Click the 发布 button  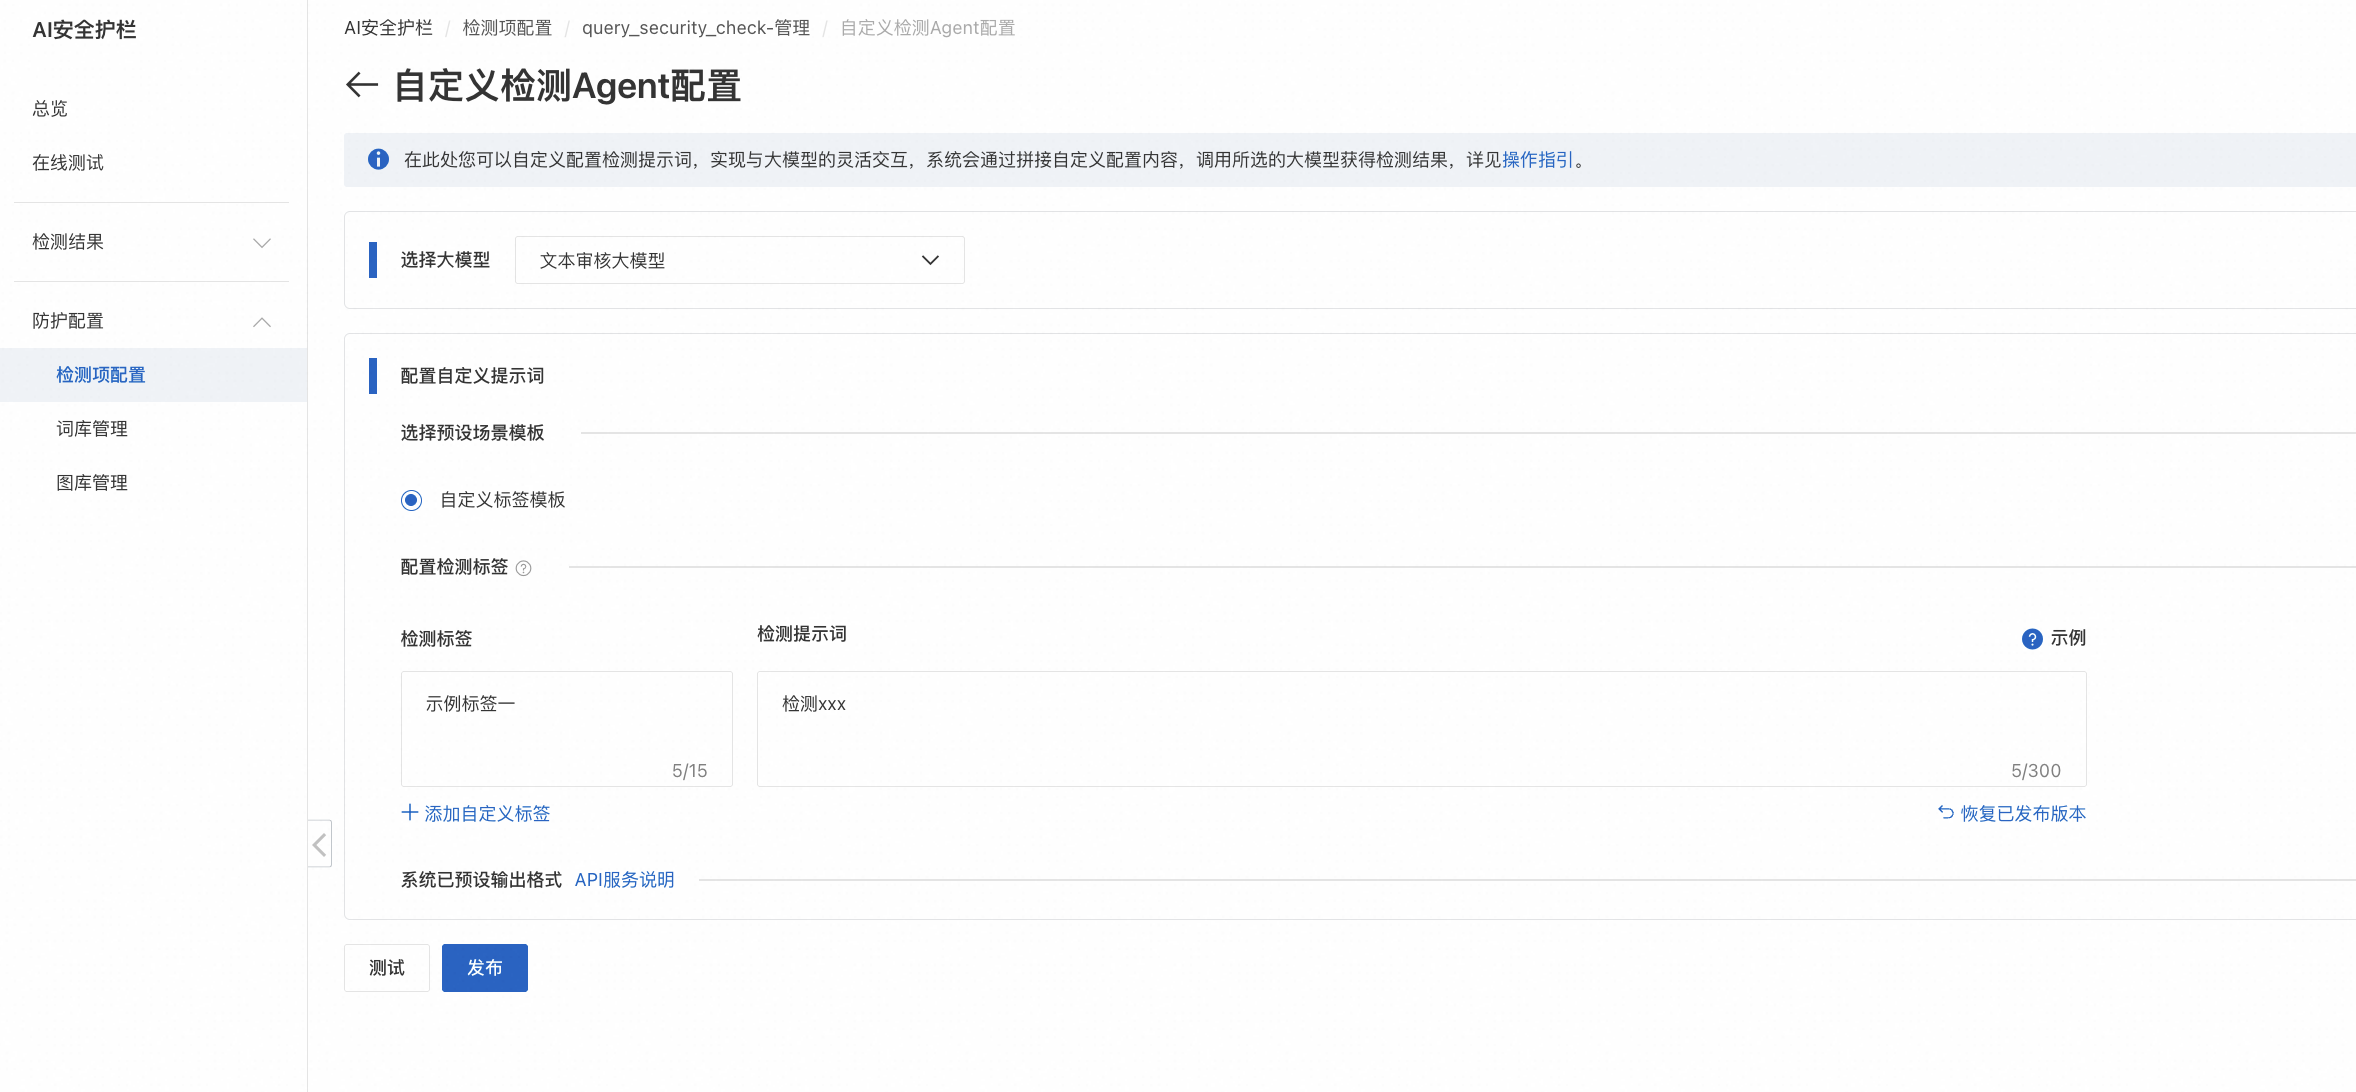coord(484,968)
